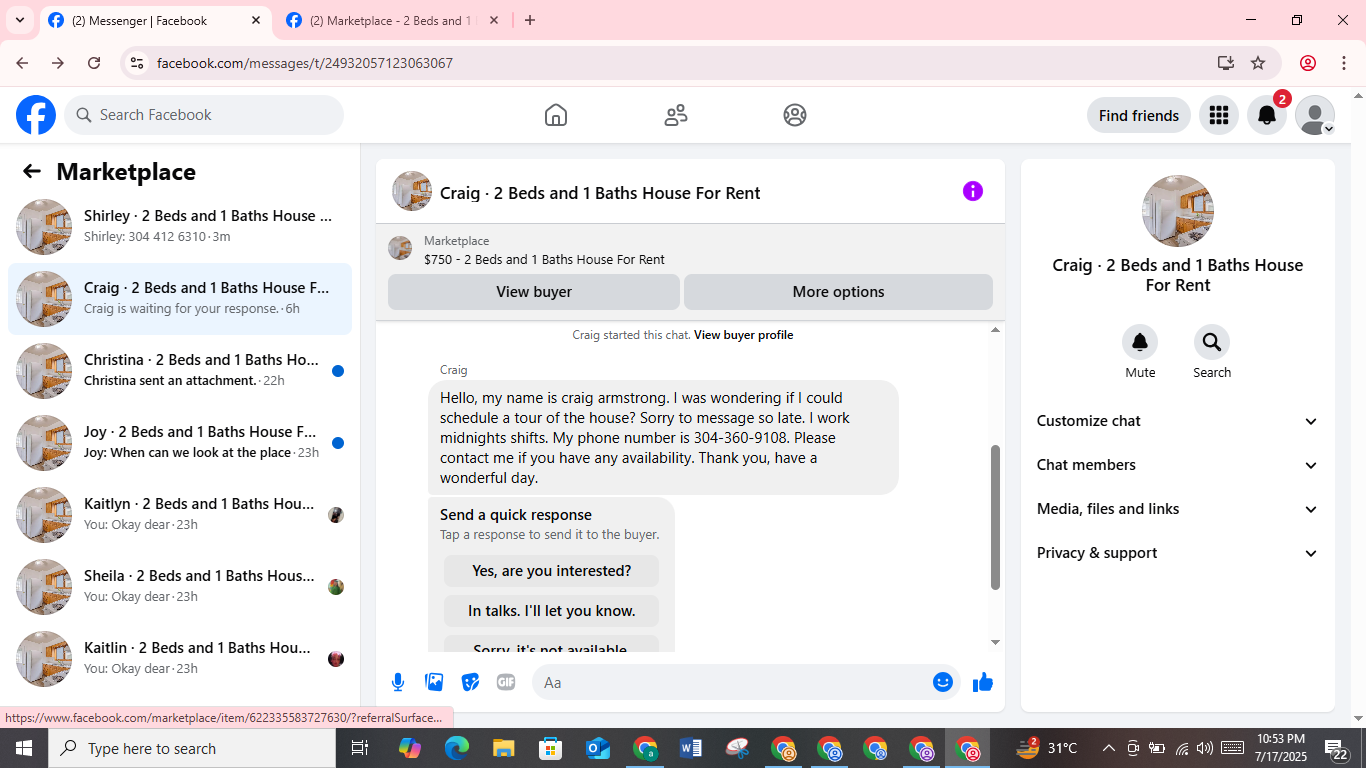Send a voice clip with microphone icon
The image size is (1366, 768).
tap(398, 682)
